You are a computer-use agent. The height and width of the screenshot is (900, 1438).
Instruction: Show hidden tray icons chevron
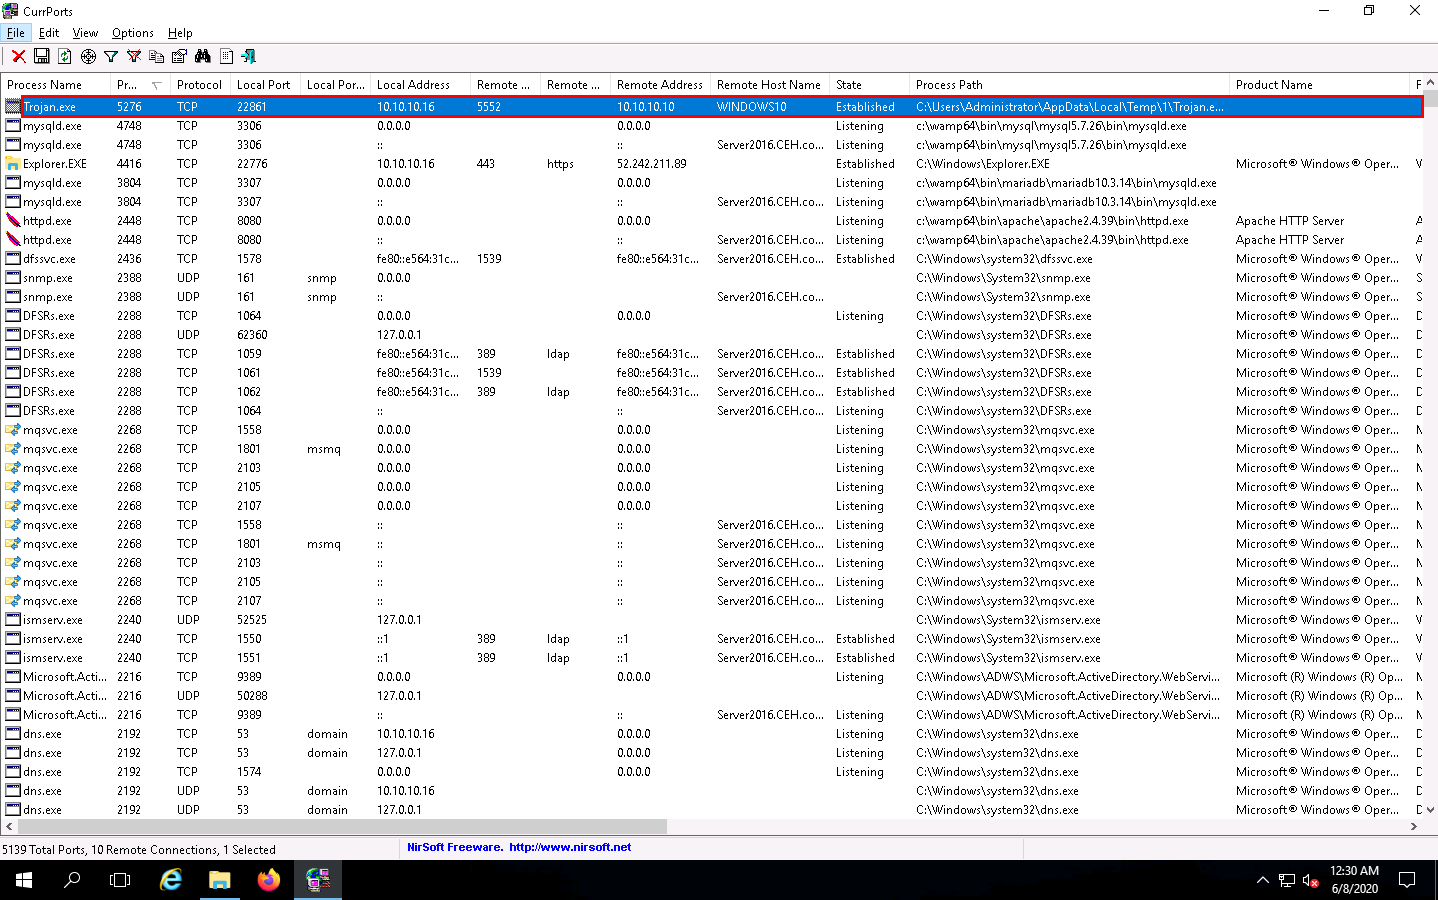(1262, 880)
